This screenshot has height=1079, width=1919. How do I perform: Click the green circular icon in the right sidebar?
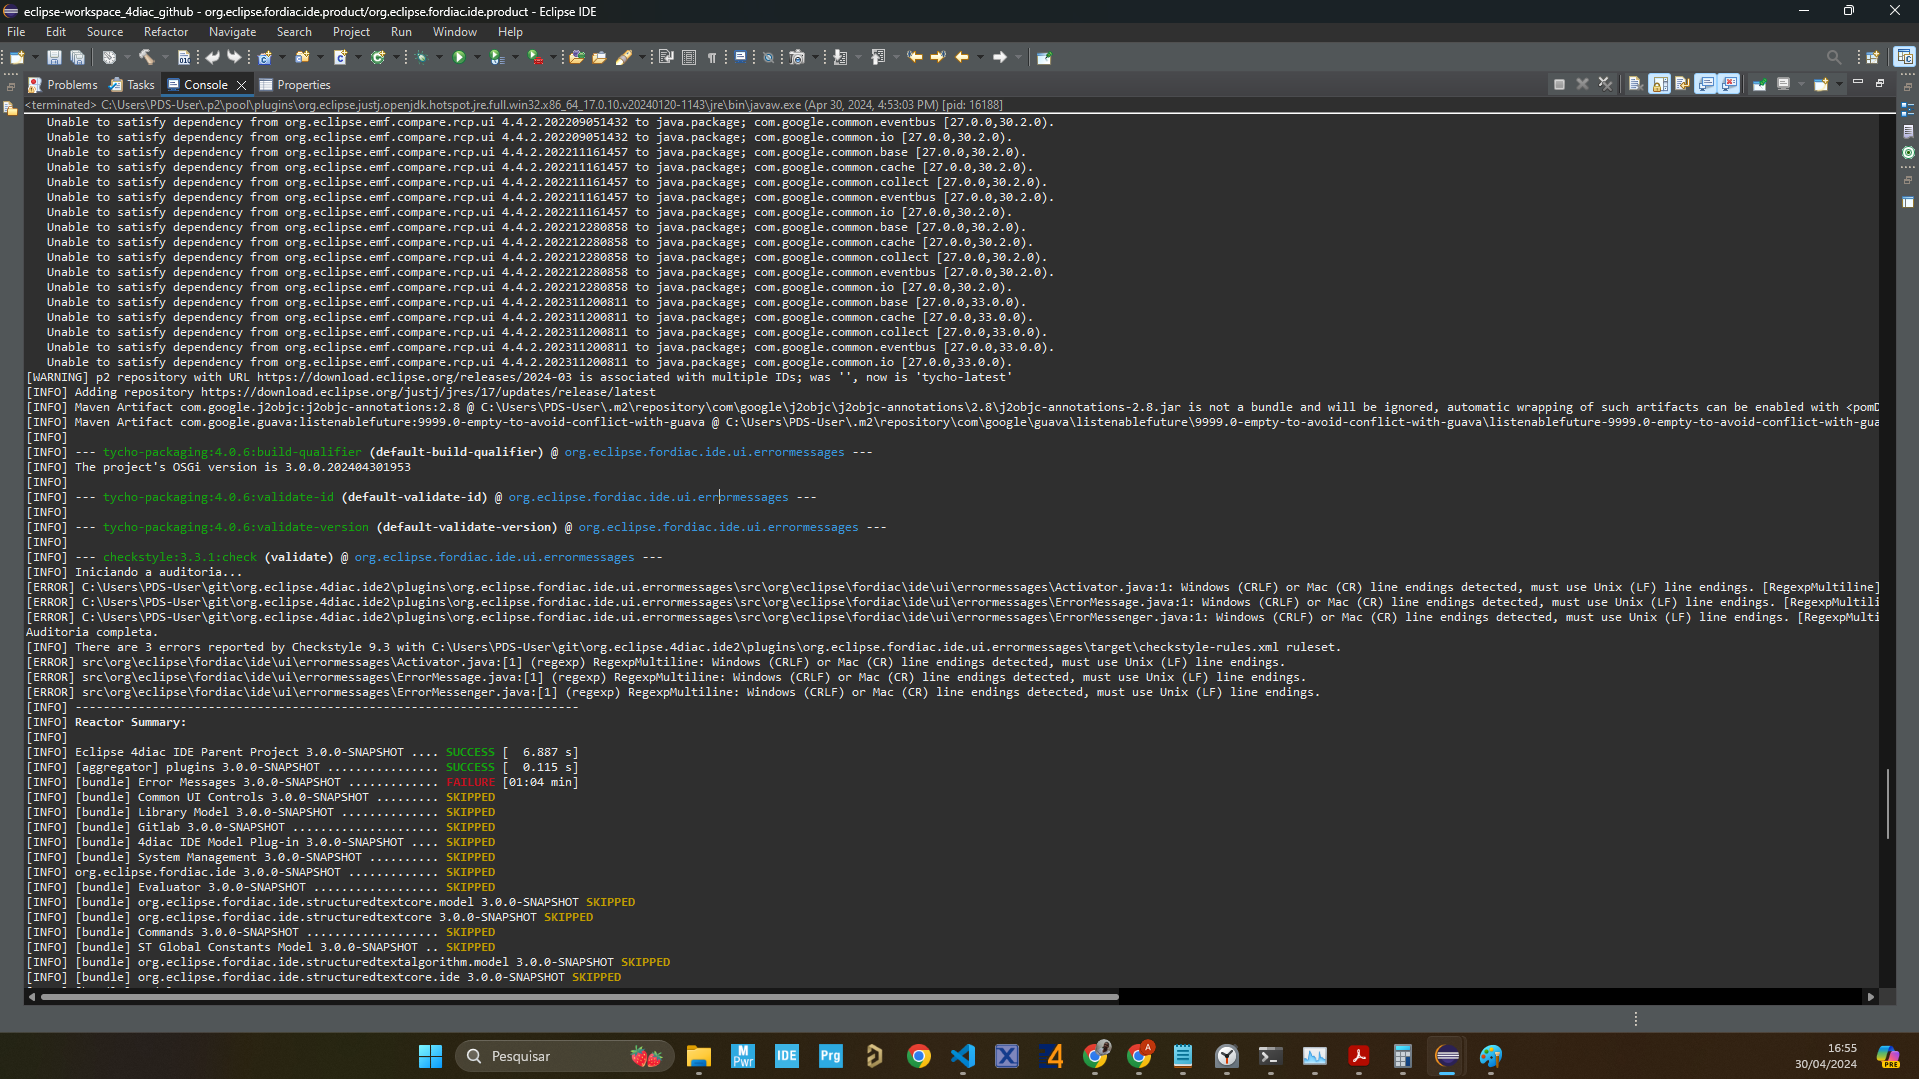pyautogui.click(x=1908, y=152)
